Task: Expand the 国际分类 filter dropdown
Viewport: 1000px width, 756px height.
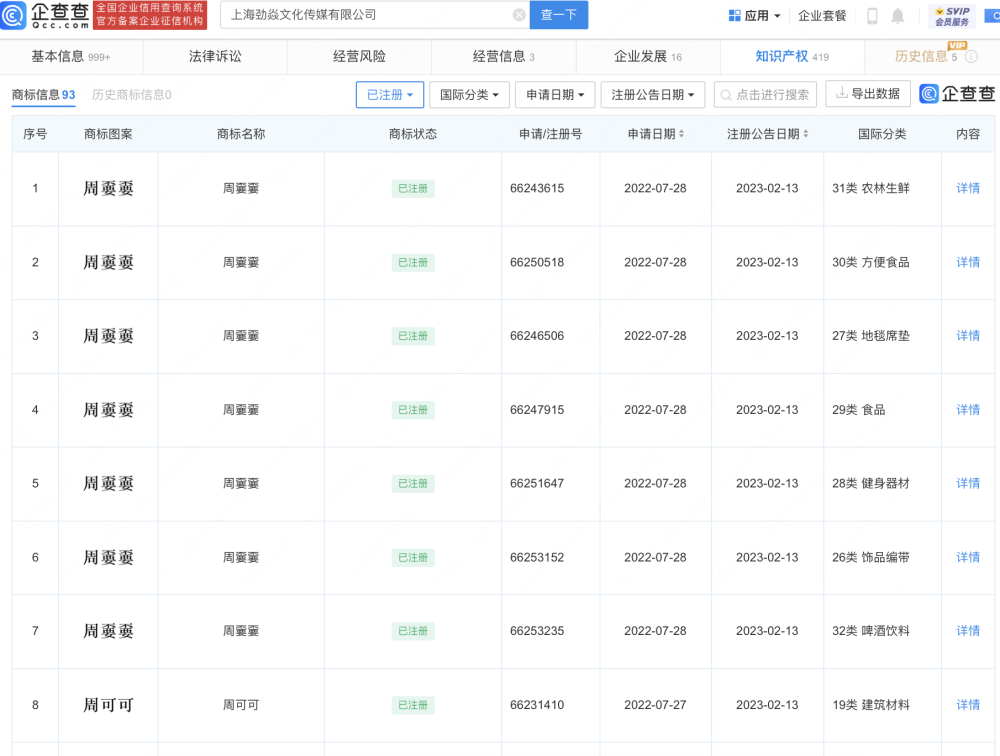Action: pos(469,95)
